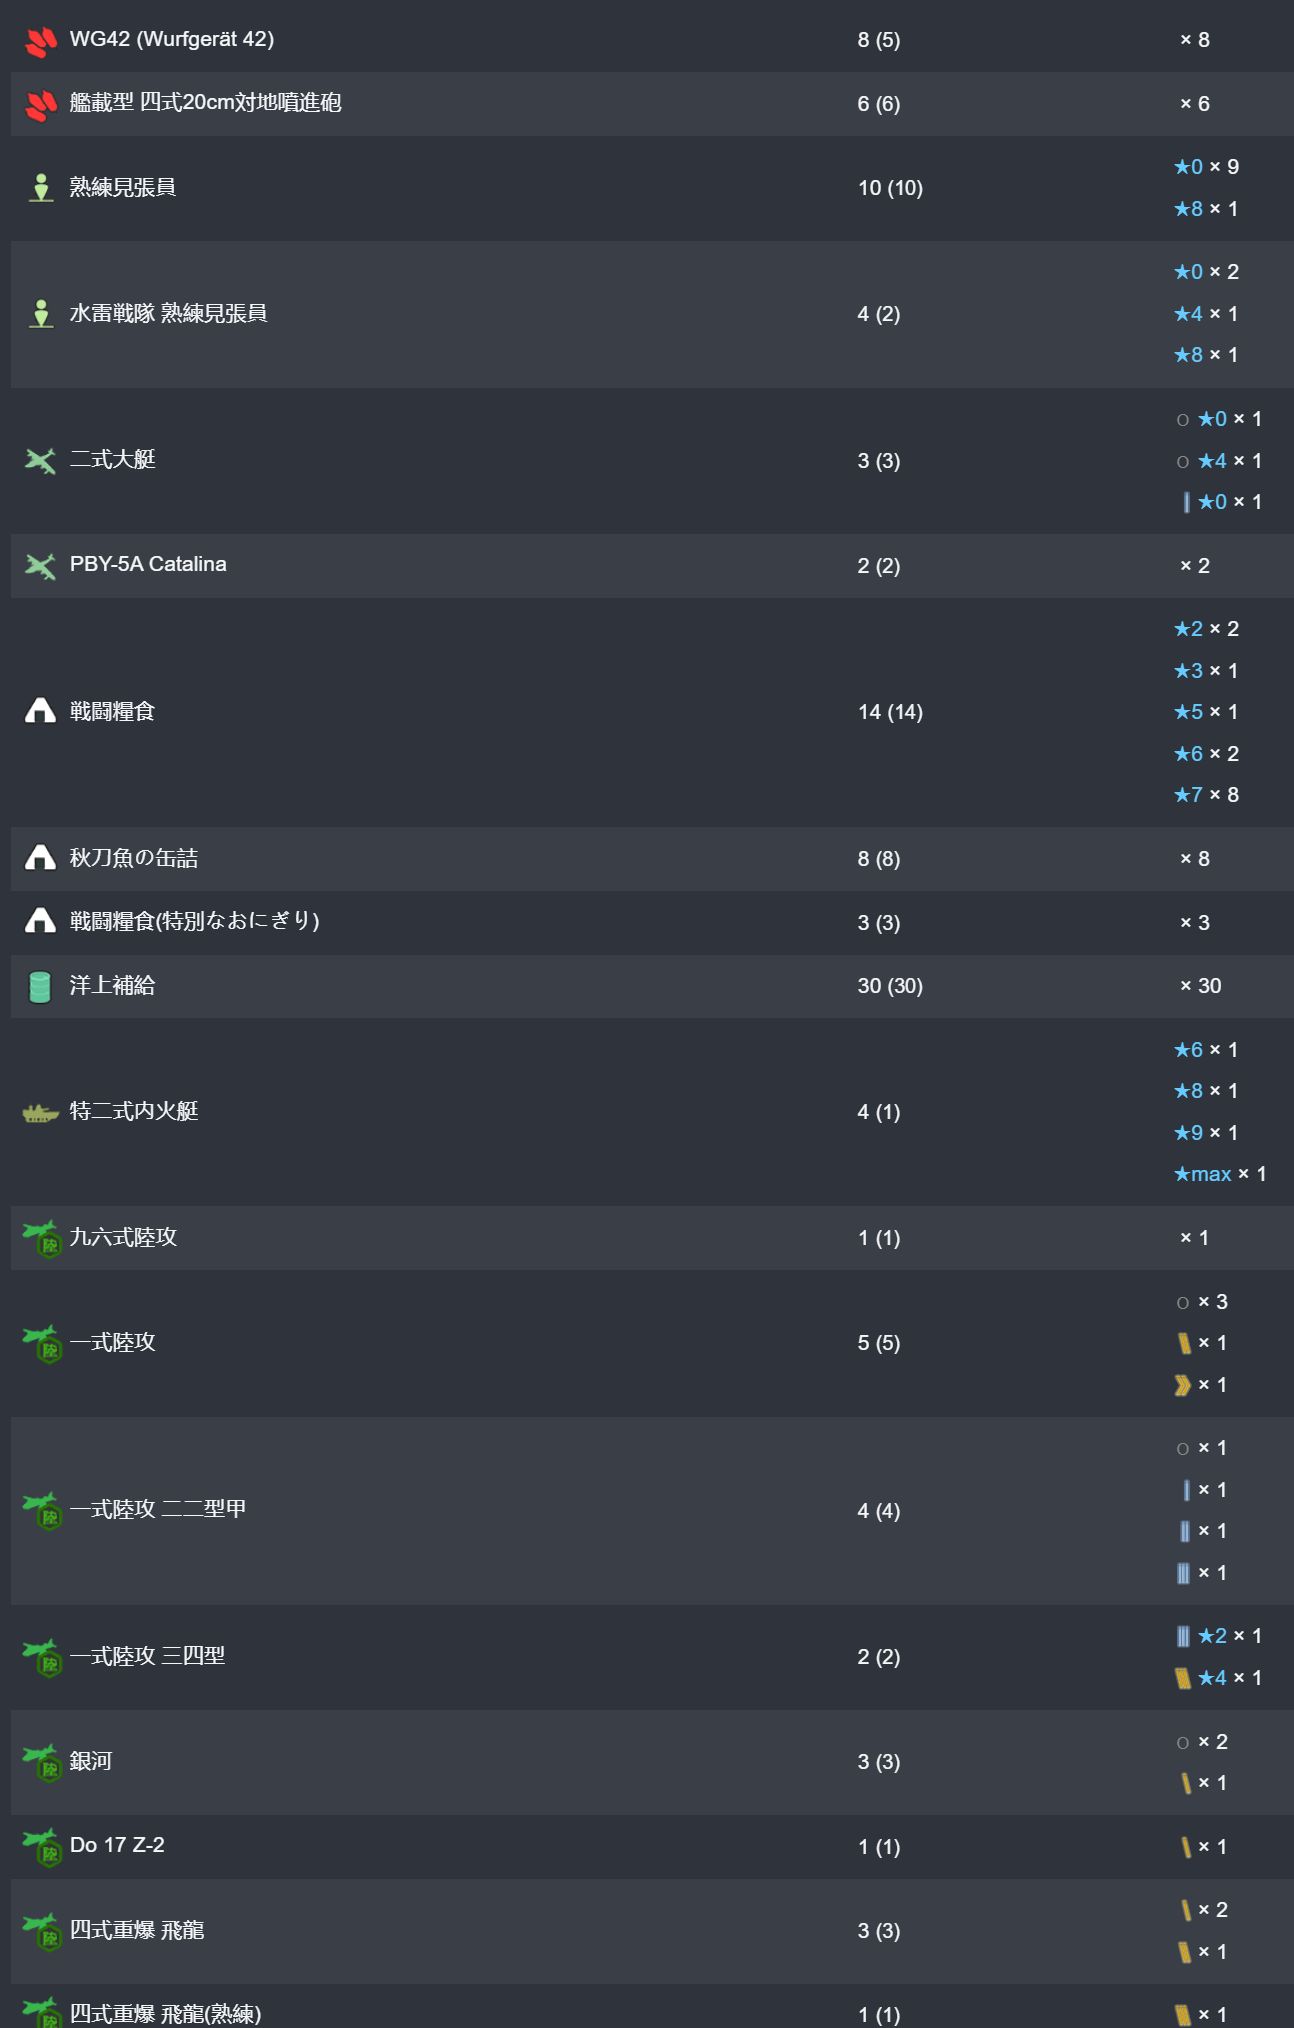Click the amphibious tank icon beside 特二式内火艇
This screenshot has width=1294, height=2028.
click(x=40, y=1112)
